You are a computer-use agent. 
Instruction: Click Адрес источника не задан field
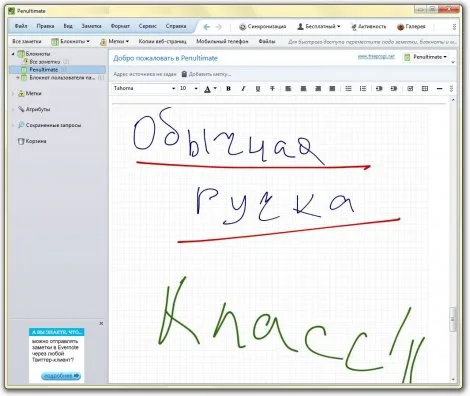(145, 74)
